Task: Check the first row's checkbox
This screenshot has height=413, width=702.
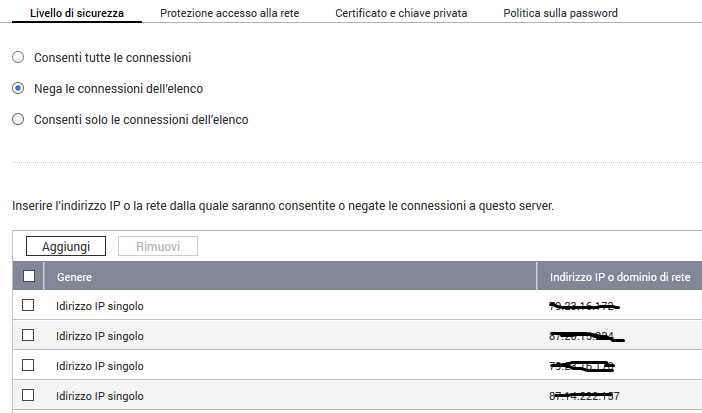Action: click(x=28, y=305)
